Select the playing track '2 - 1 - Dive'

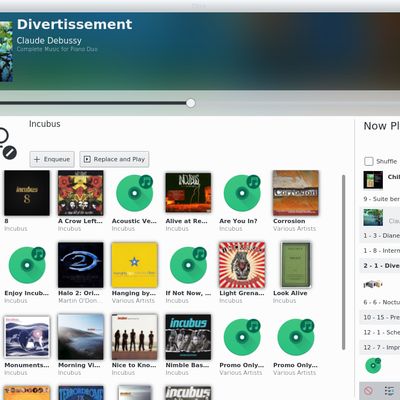380,266
